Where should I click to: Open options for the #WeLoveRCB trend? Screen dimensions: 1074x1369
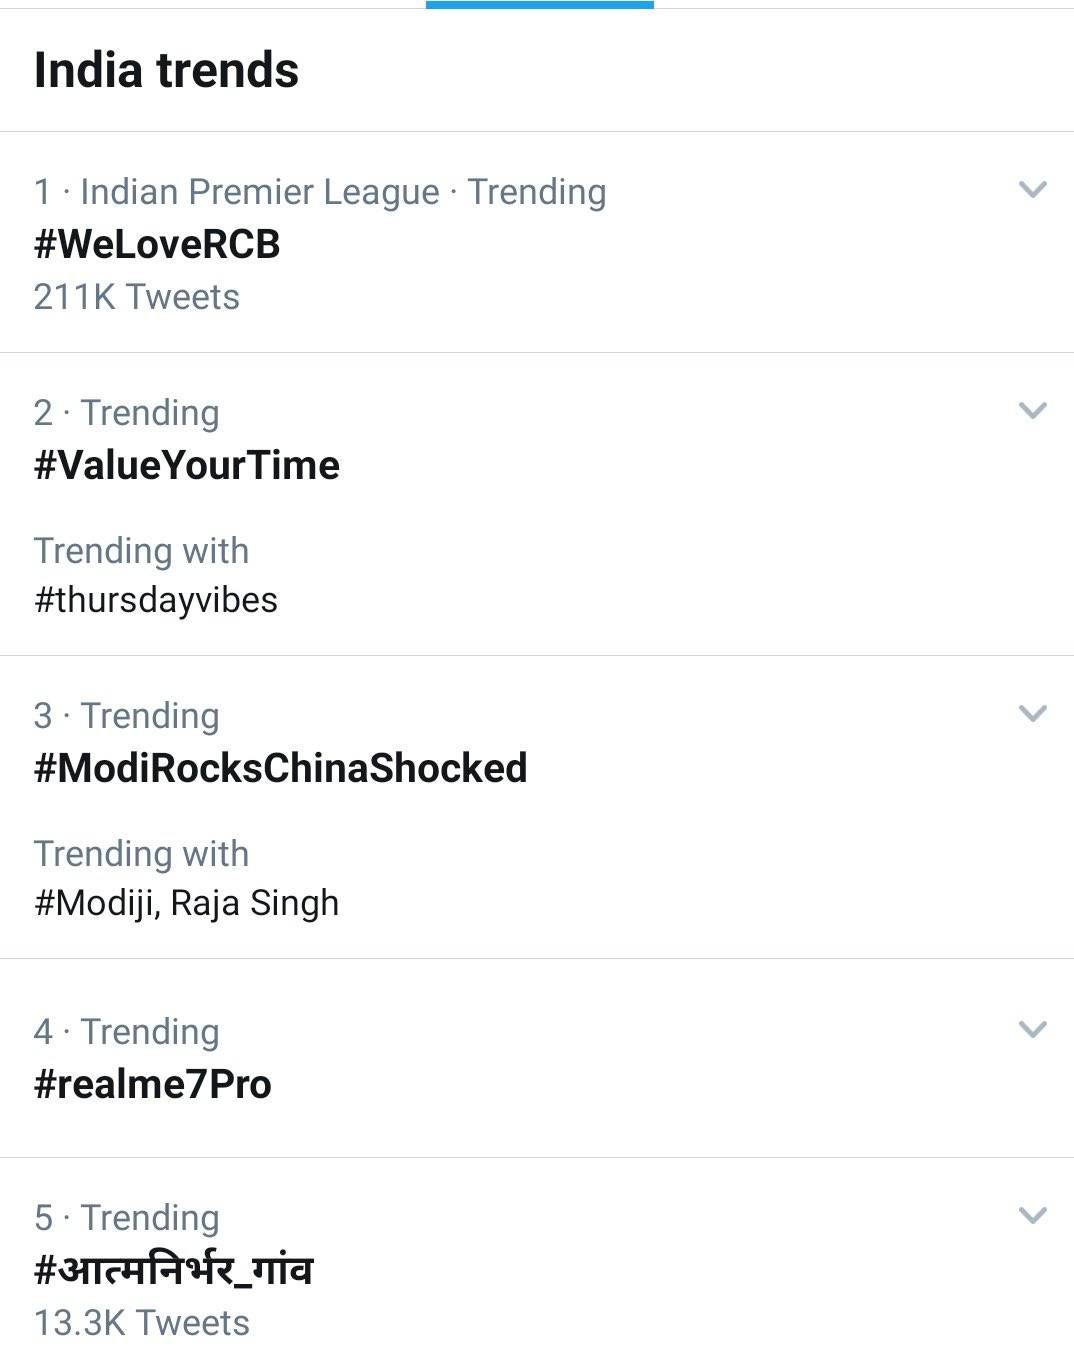click(x=1031, y=187)
